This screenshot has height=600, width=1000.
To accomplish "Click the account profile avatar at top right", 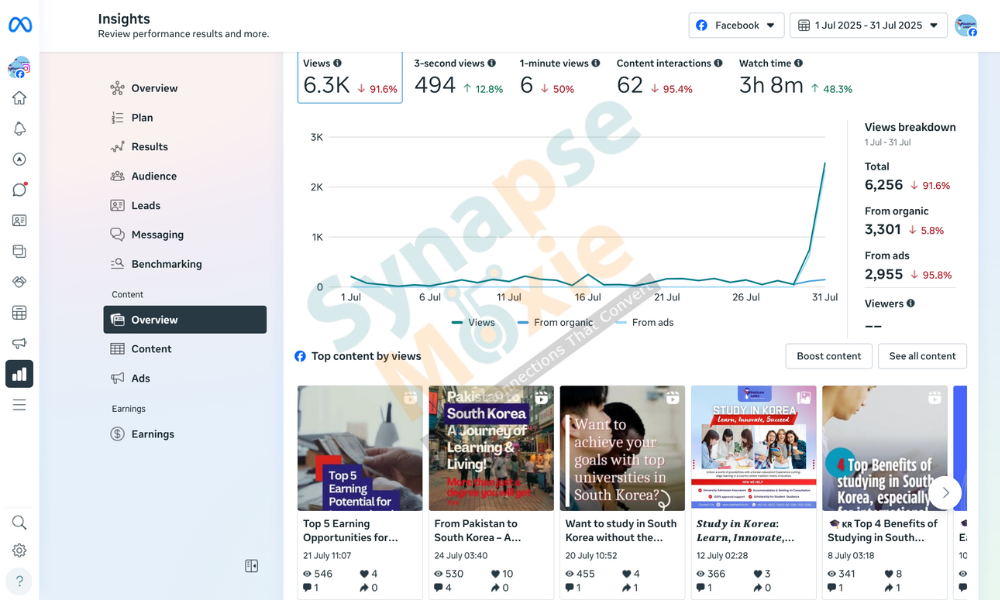I will [x=965, y=26].
